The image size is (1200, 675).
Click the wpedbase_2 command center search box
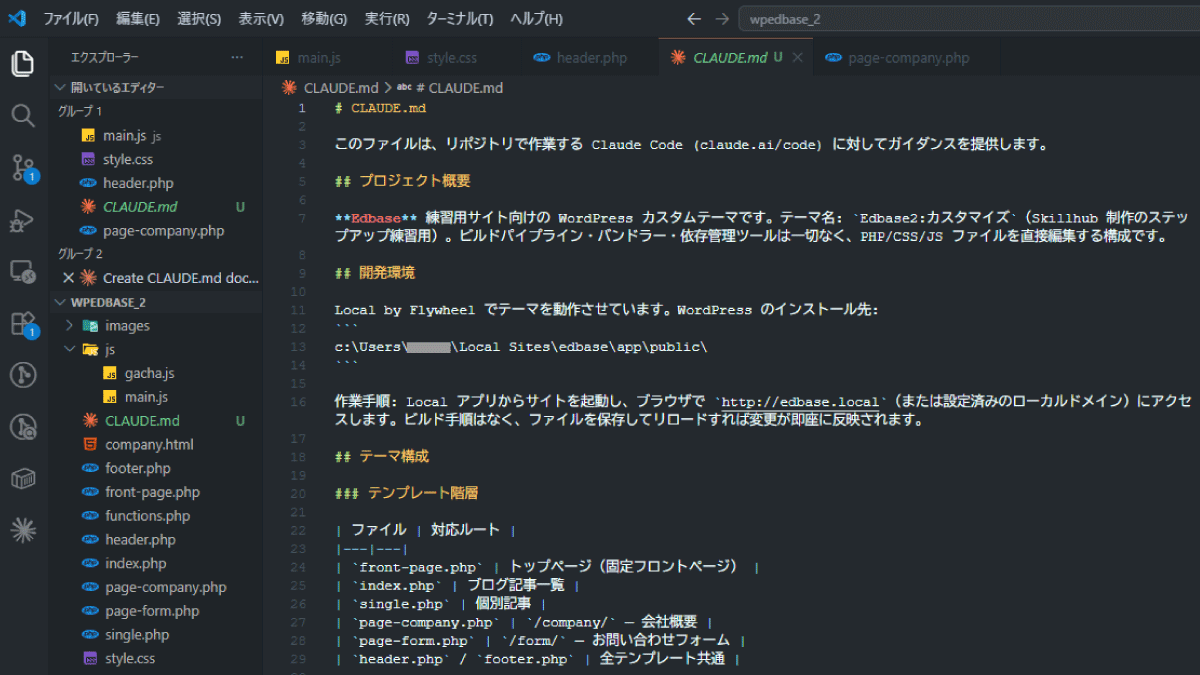pyautogui.click(x=968, y=18)
